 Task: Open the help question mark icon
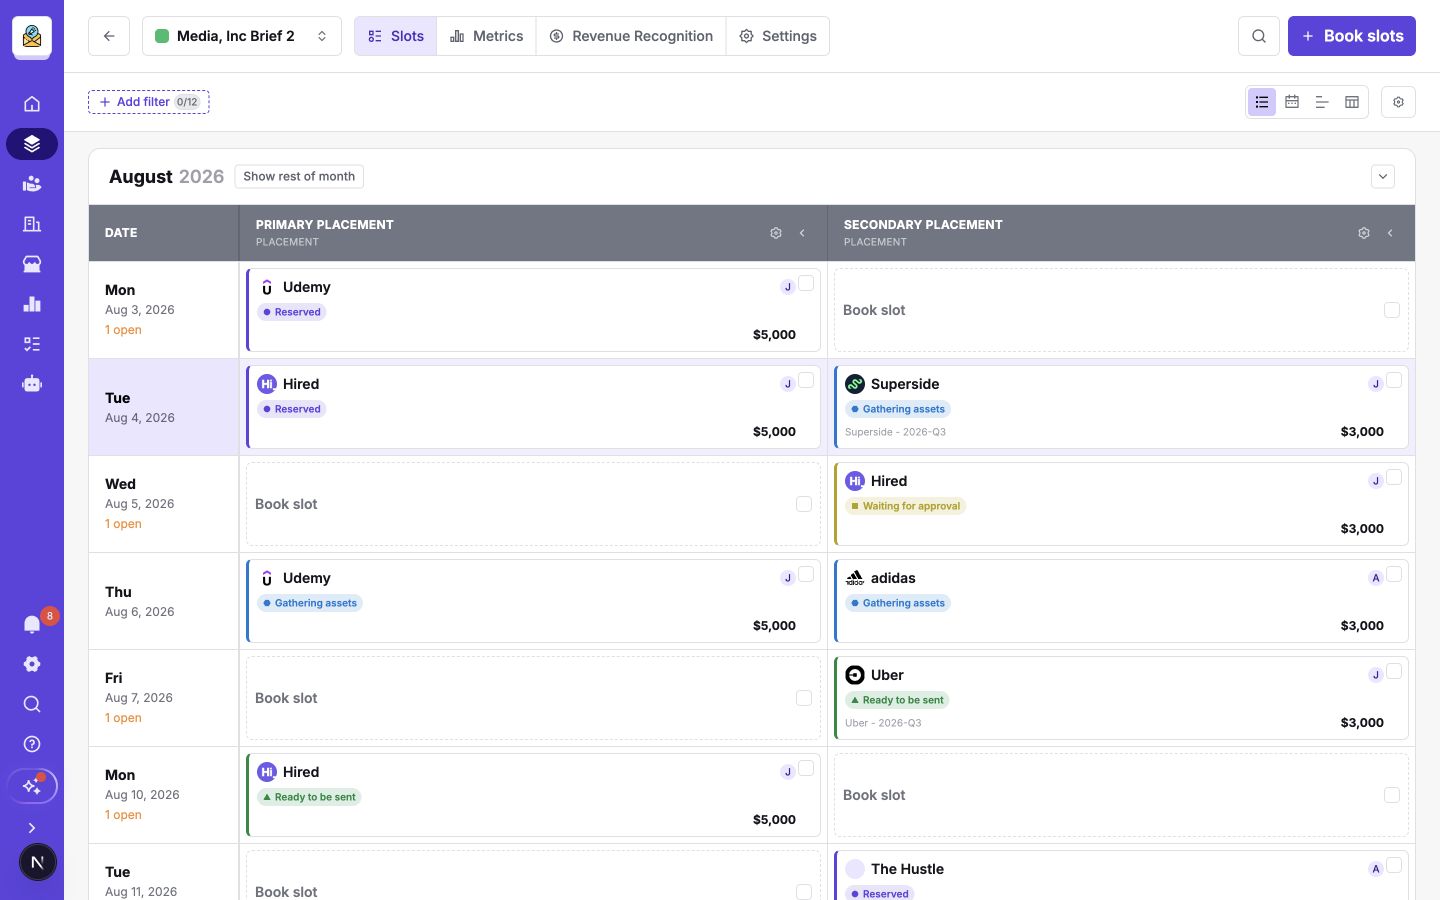click(x=32, y=744)
